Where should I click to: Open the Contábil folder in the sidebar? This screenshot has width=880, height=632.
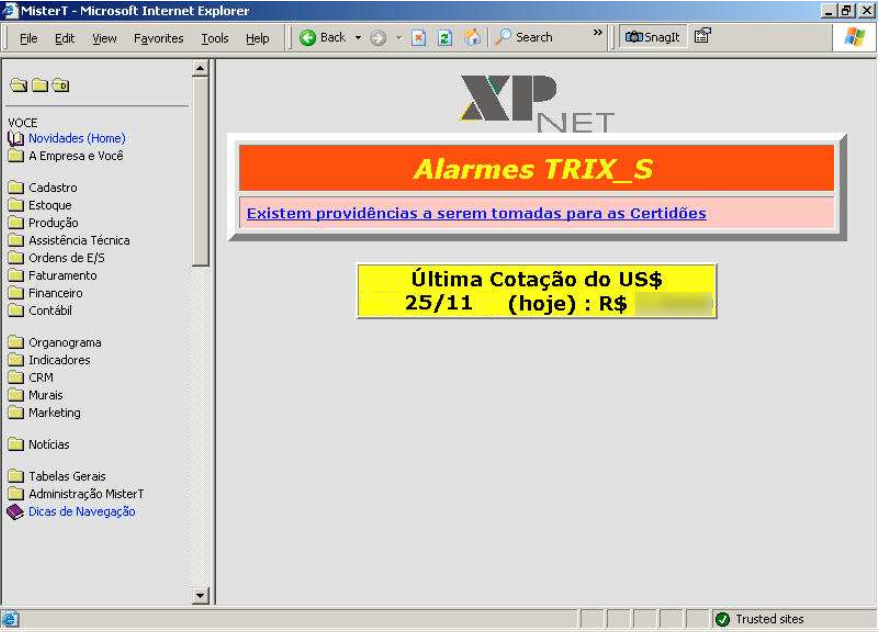(18, 311)
